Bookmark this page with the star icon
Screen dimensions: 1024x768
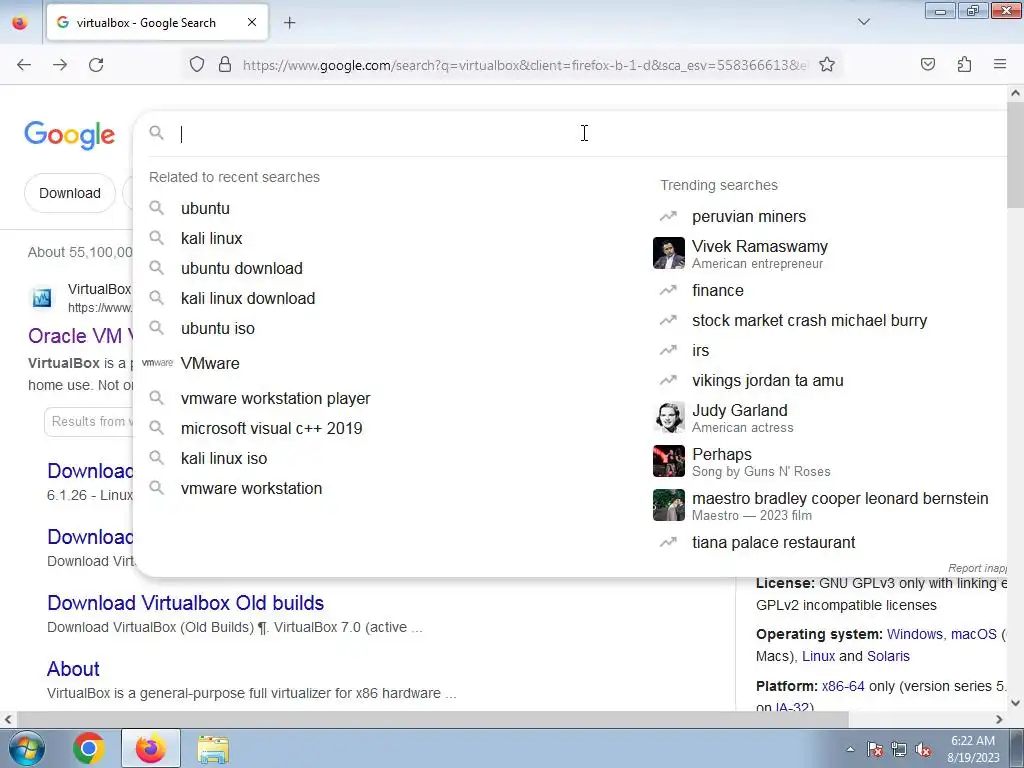click(827, 65)
